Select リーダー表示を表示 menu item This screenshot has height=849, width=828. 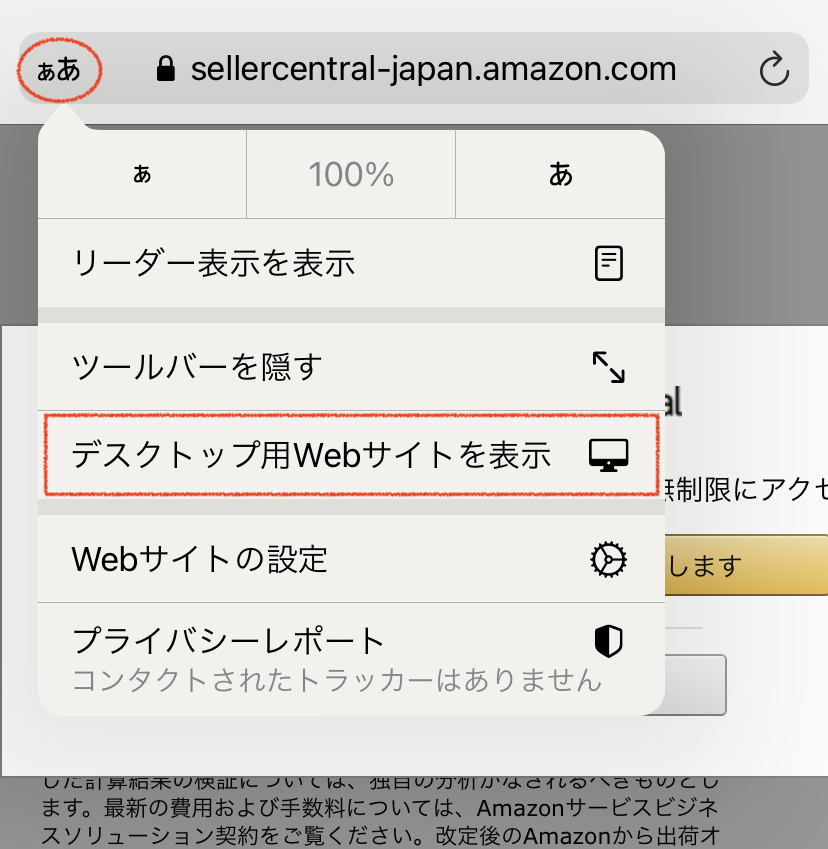pyautogui.click(x=214, y=263)
